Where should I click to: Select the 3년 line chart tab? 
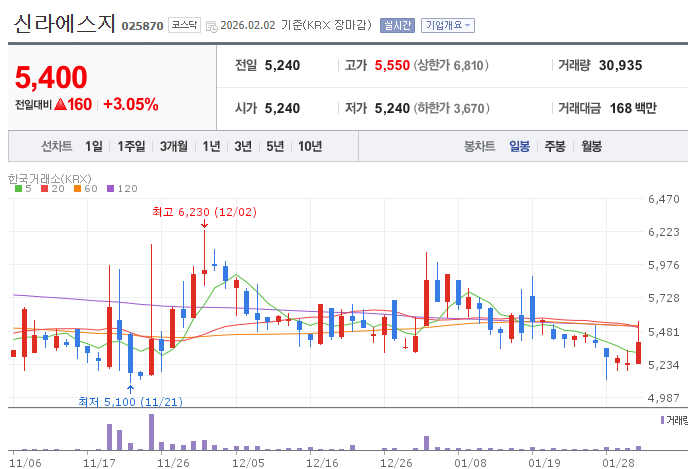tap(243, 146)
